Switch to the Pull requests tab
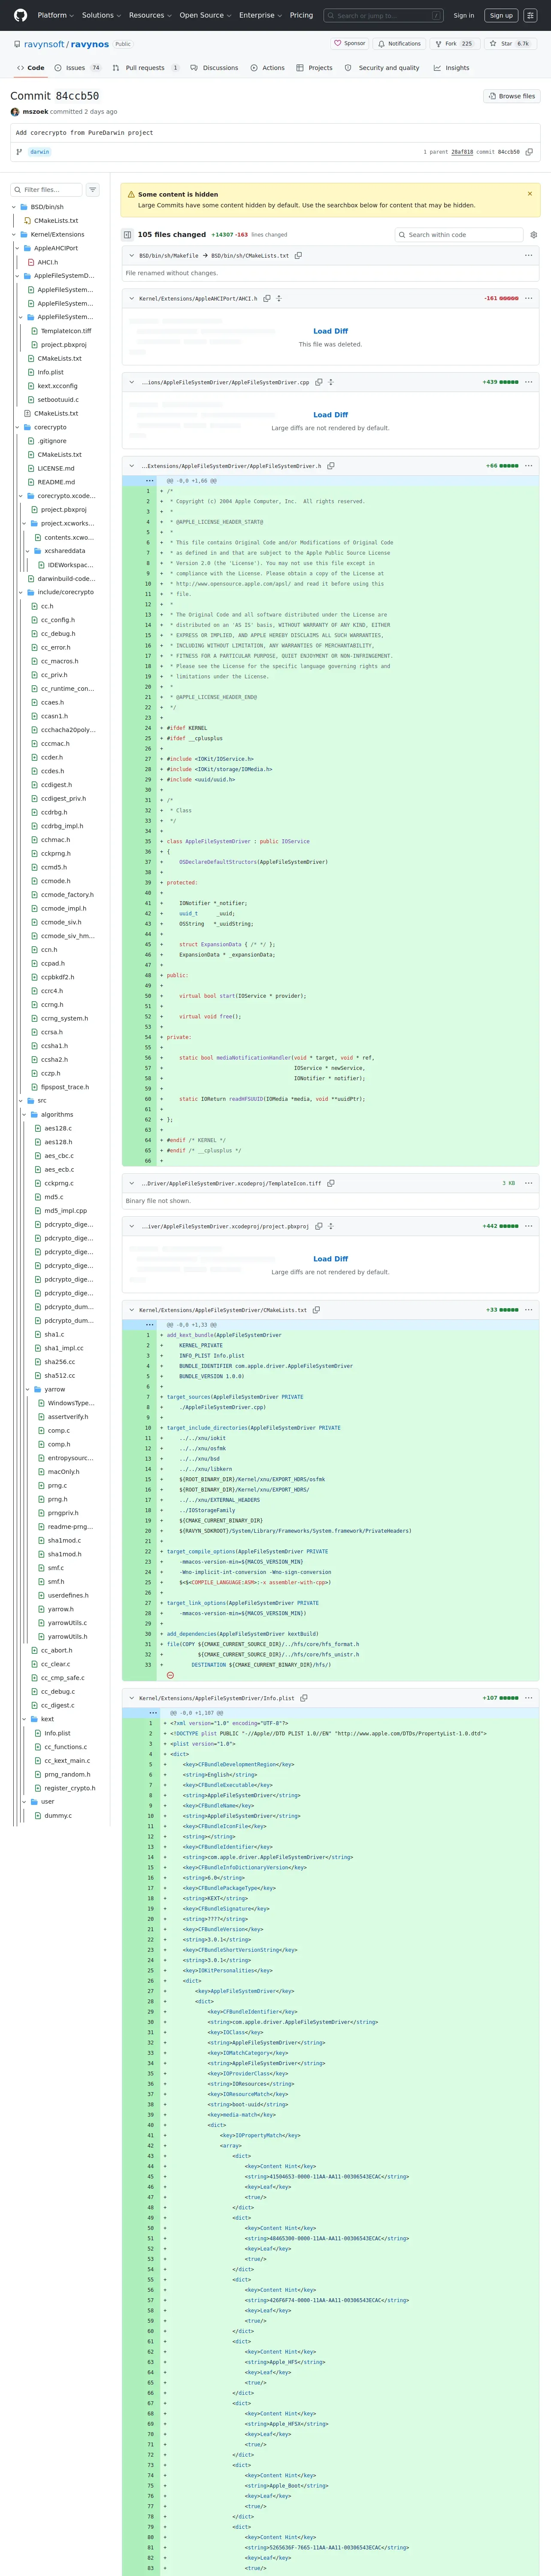Screen dimensions: 551x2576 point(146,68)
